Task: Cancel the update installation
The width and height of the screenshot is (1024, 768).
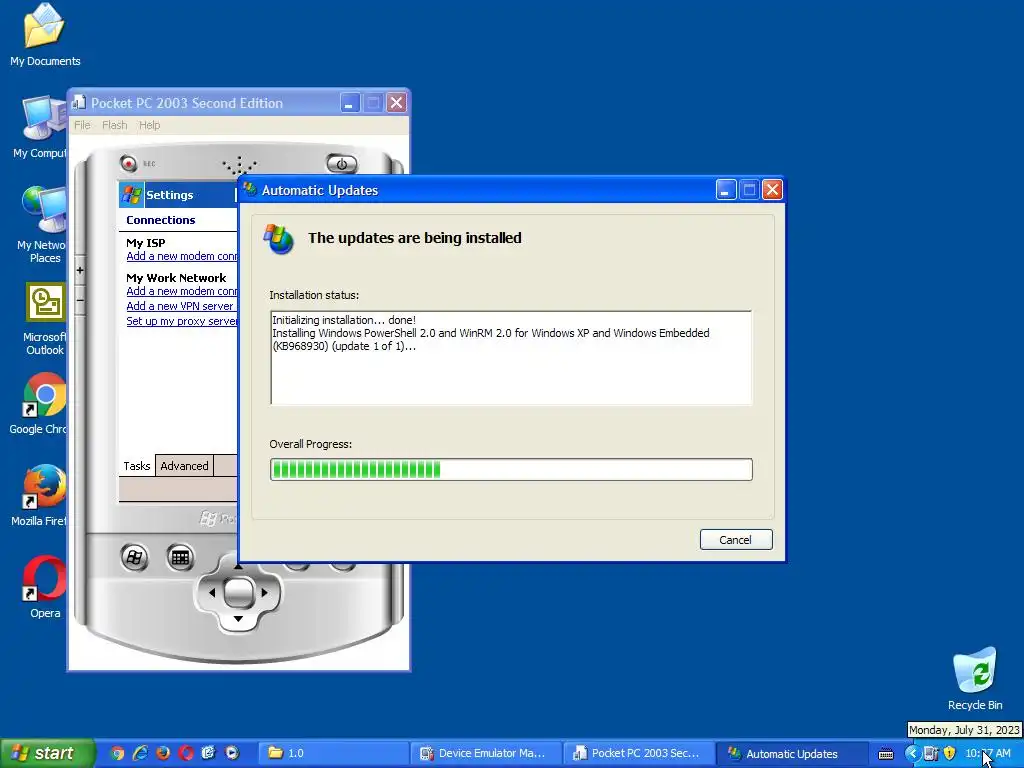Action: (x=736, y=539)
